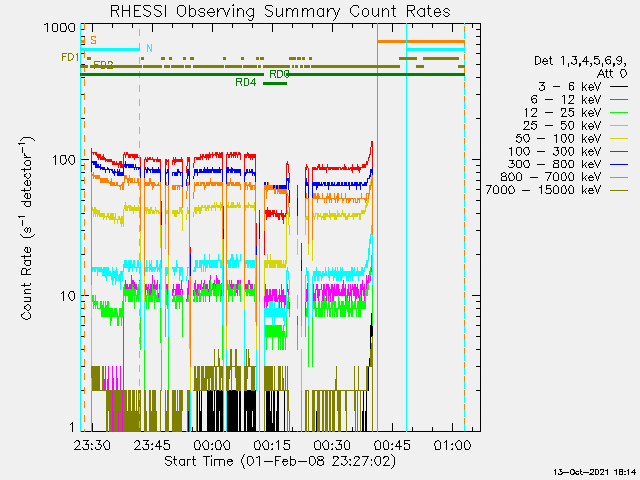Click the "00:30" x-axis tick label
Screen dimensions: 640x480
click(332, 445)
